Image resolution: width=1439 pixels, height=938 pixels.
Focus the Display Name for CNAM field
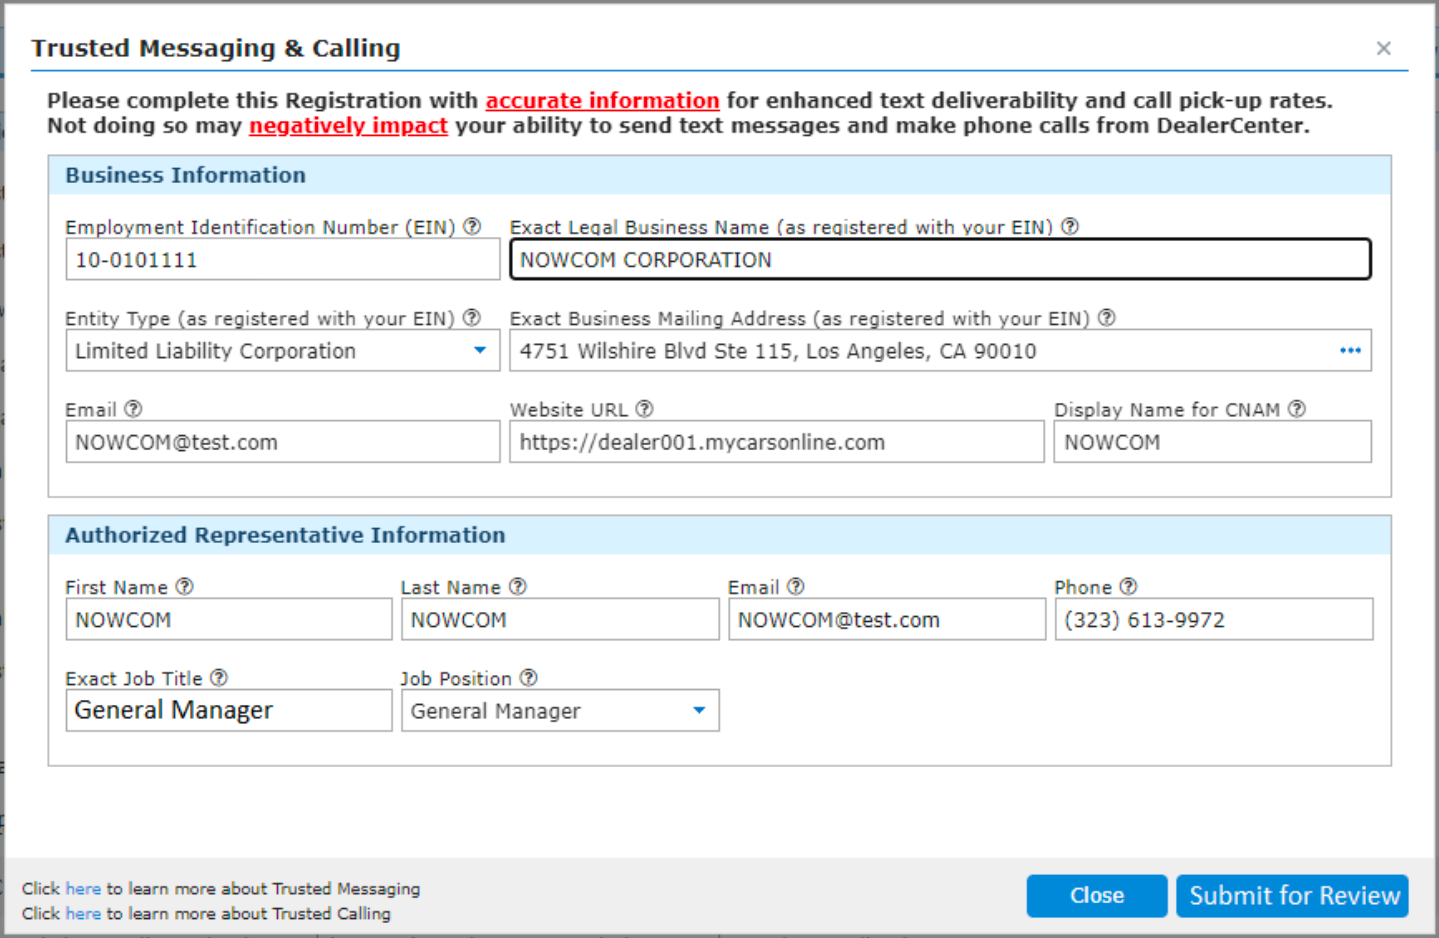coord(1213,442)
